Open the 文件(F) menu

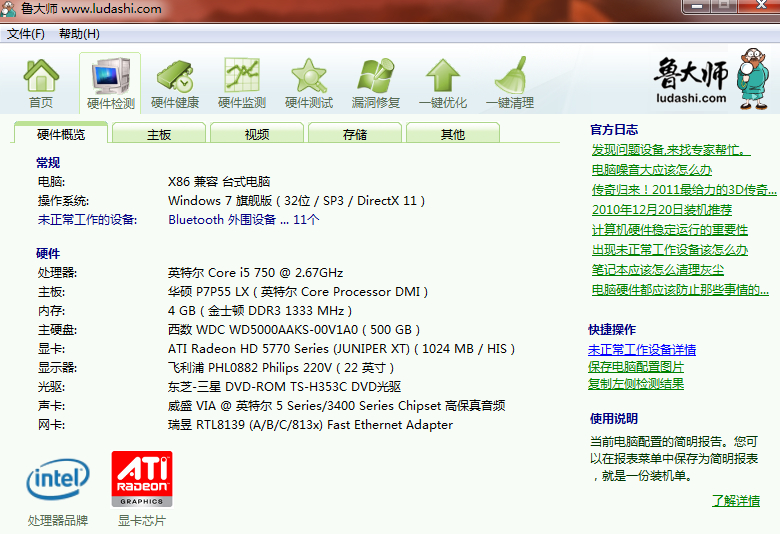click(25, 34)
